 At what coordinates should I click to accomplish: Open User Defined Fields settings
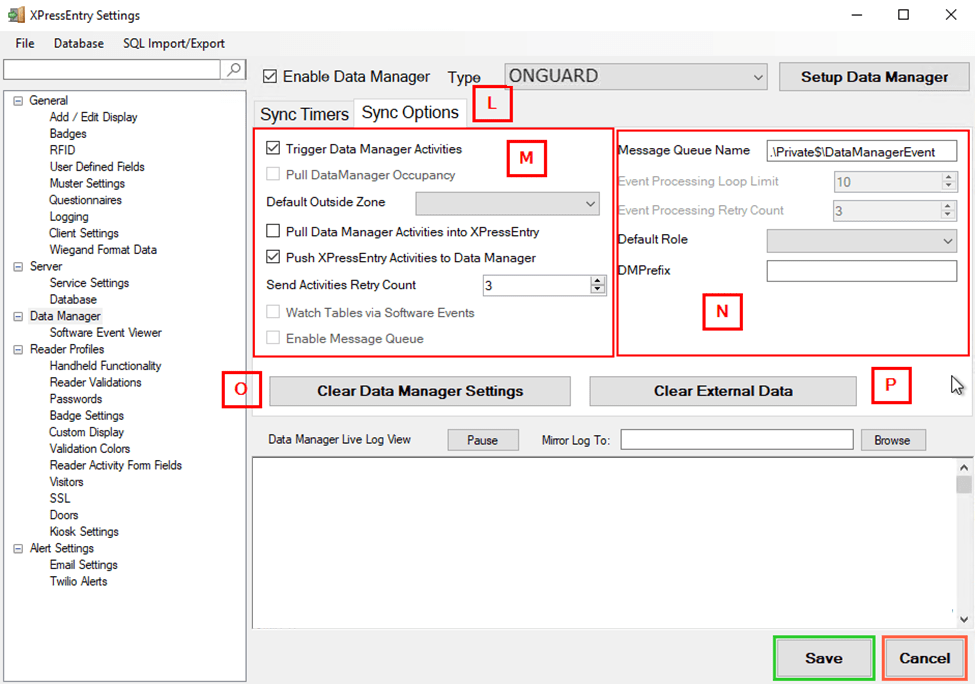[97, 167]
